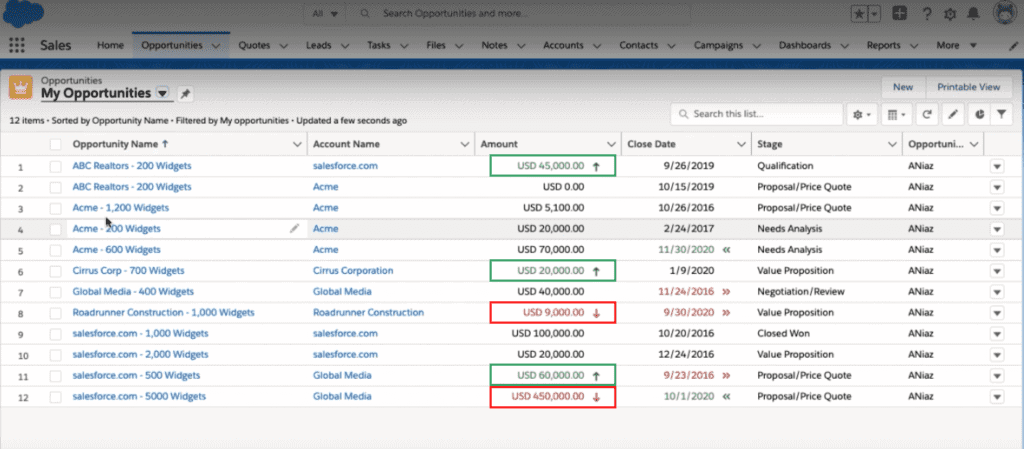Select Roadrunner Construction row checkbox
1024x449 pixels.
(56, 313)
